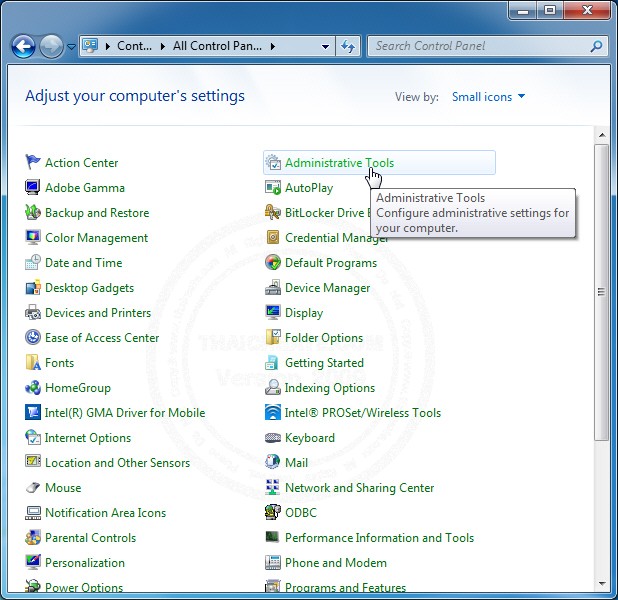Click the Keyboard icon
618x600 pixels.
coord(273,437)
